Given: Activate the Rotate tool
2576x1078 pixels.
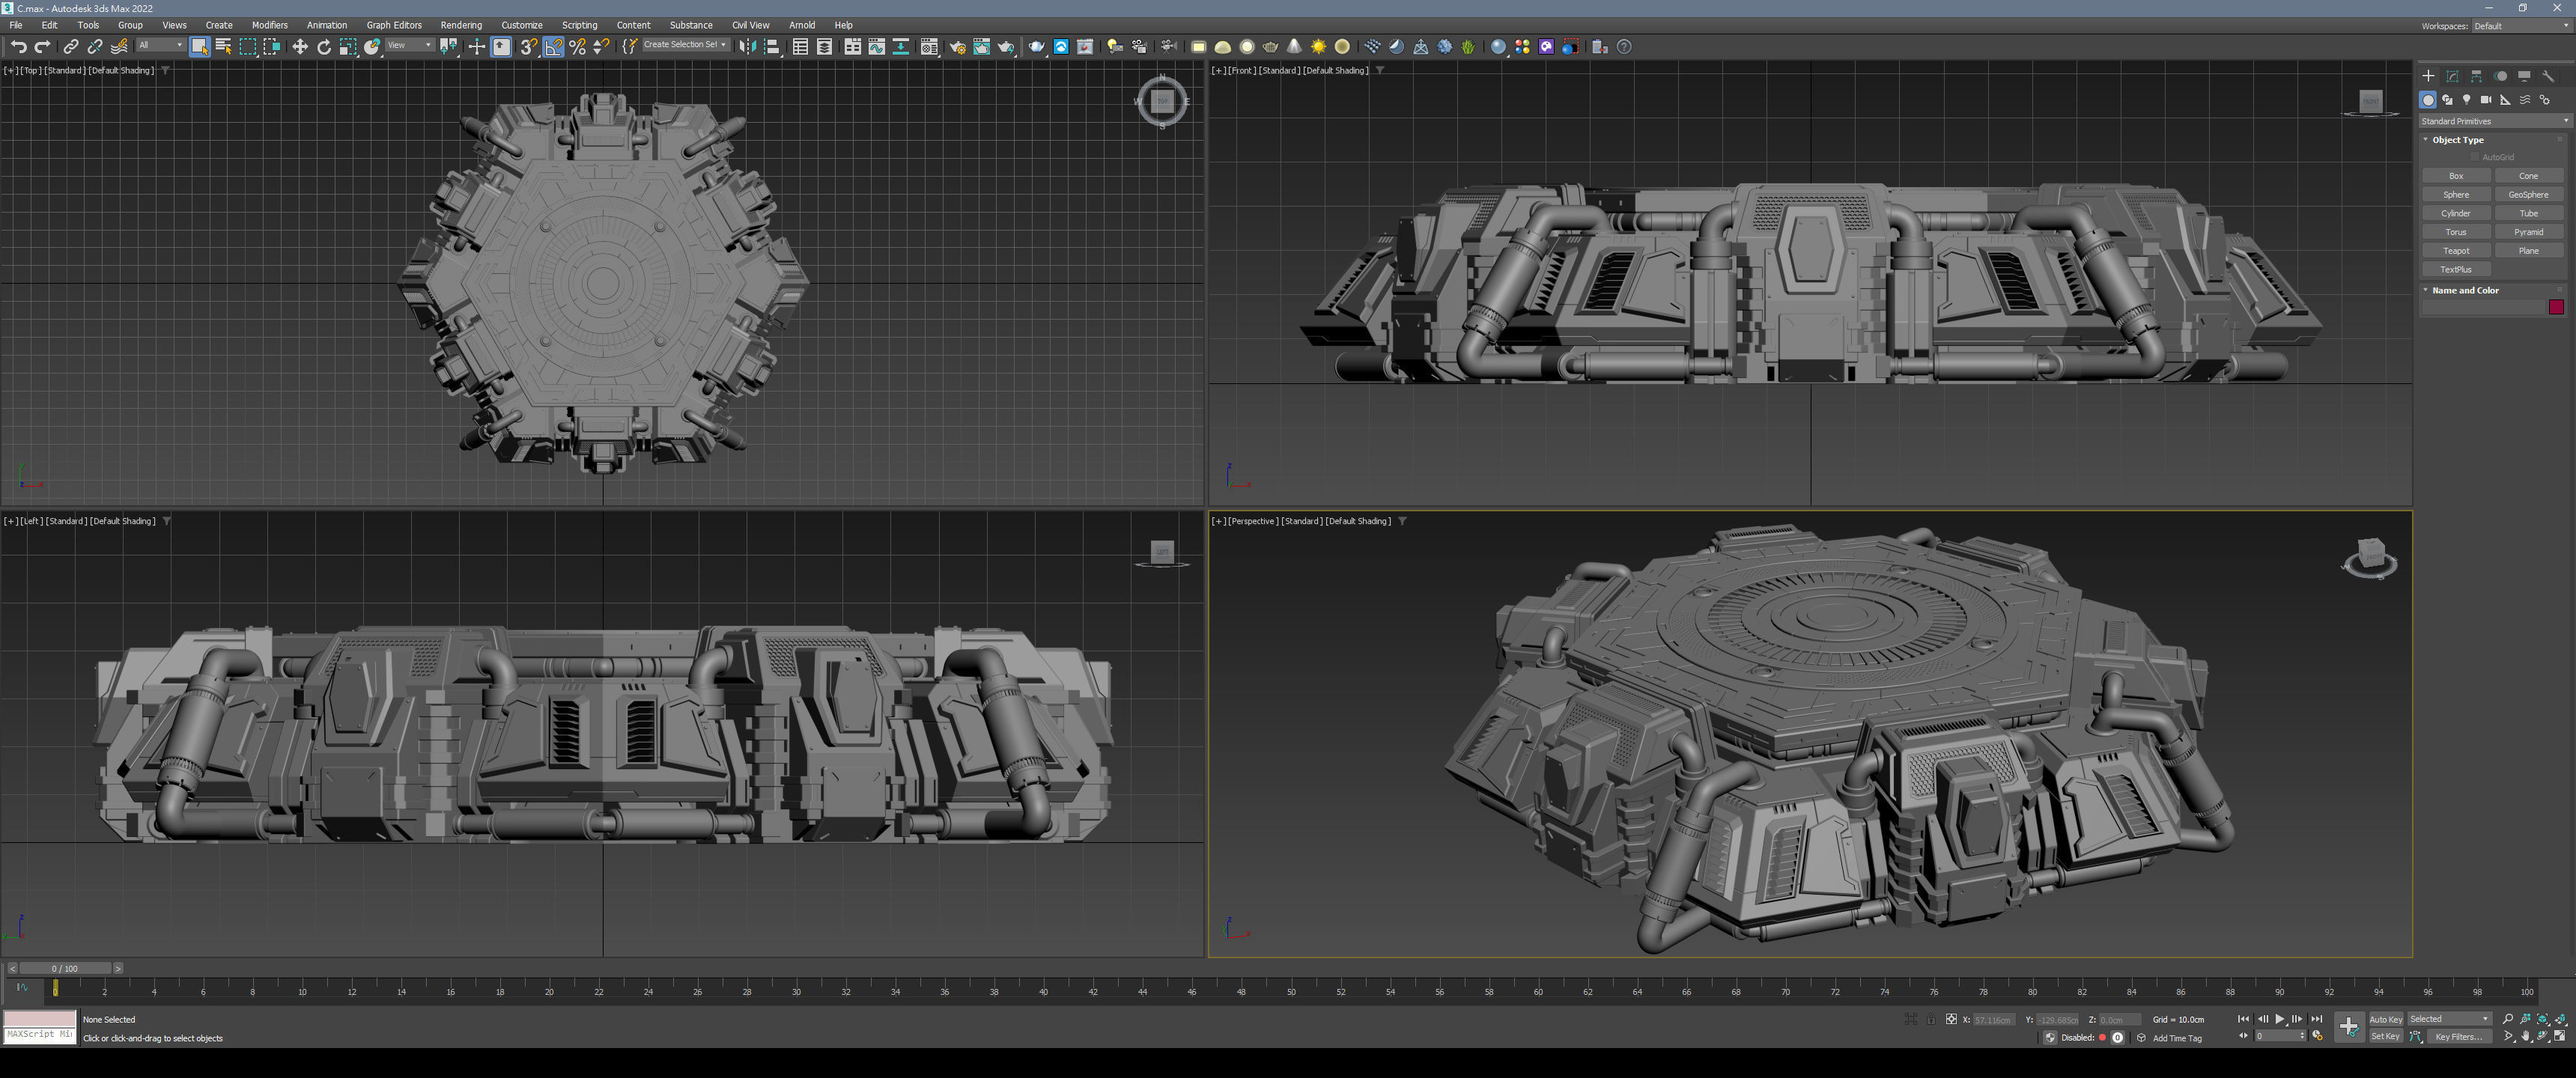Looking at the screenshot, I should [323, 47].
